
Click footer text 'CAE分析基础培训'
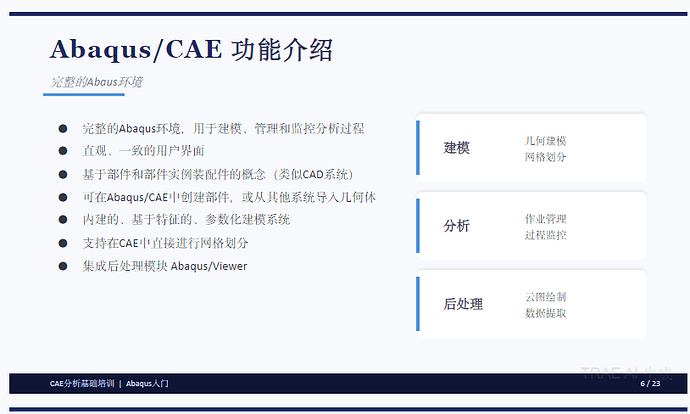[x=82, y=384]
